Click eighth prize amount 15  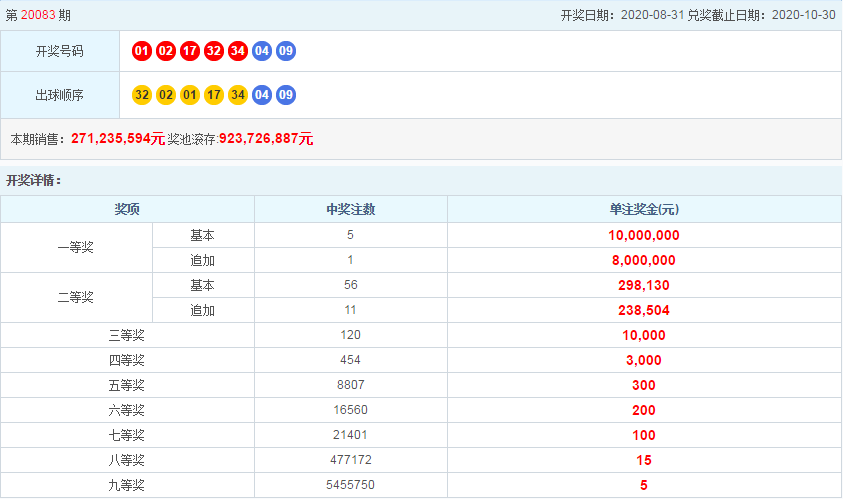tap(644, 460)
